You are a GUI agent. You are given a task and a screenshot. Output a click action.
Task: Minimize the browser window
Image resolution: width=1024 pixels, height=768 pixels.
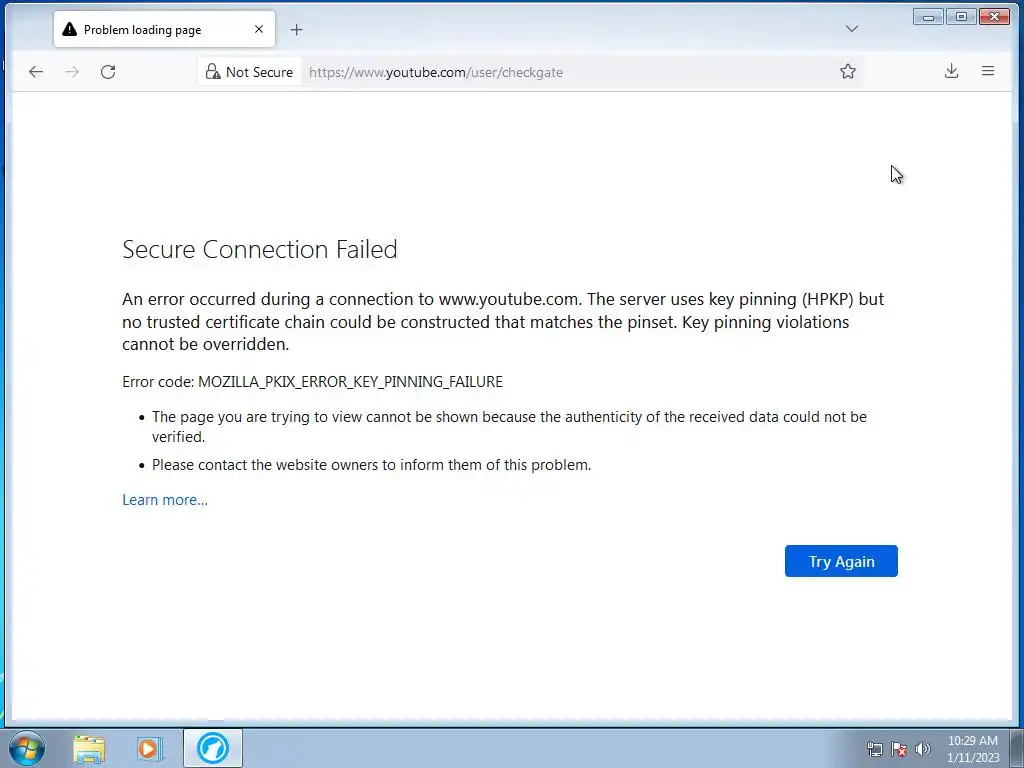tap(928, 17)
